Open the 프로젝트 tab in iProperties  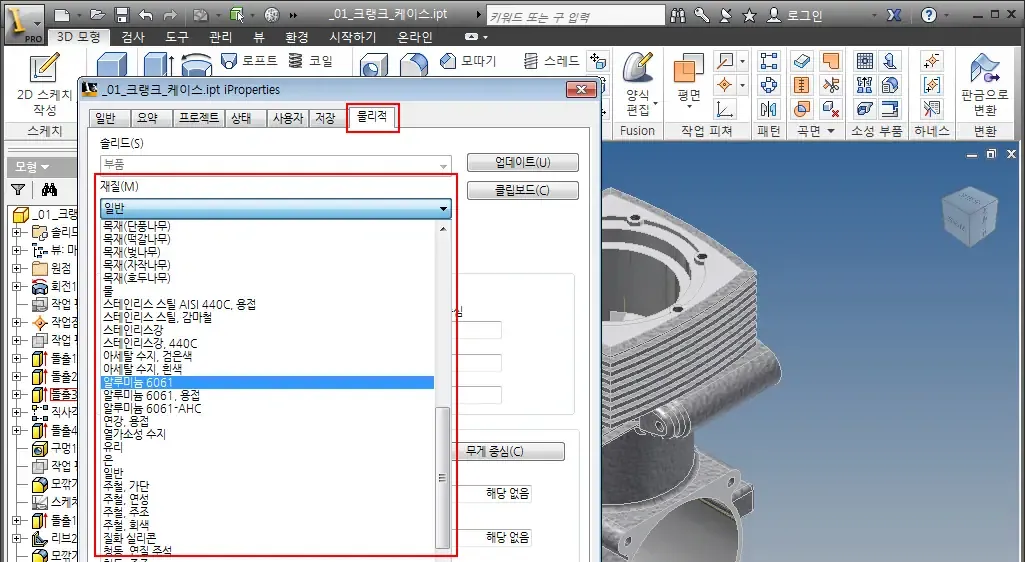coord(199,118)
